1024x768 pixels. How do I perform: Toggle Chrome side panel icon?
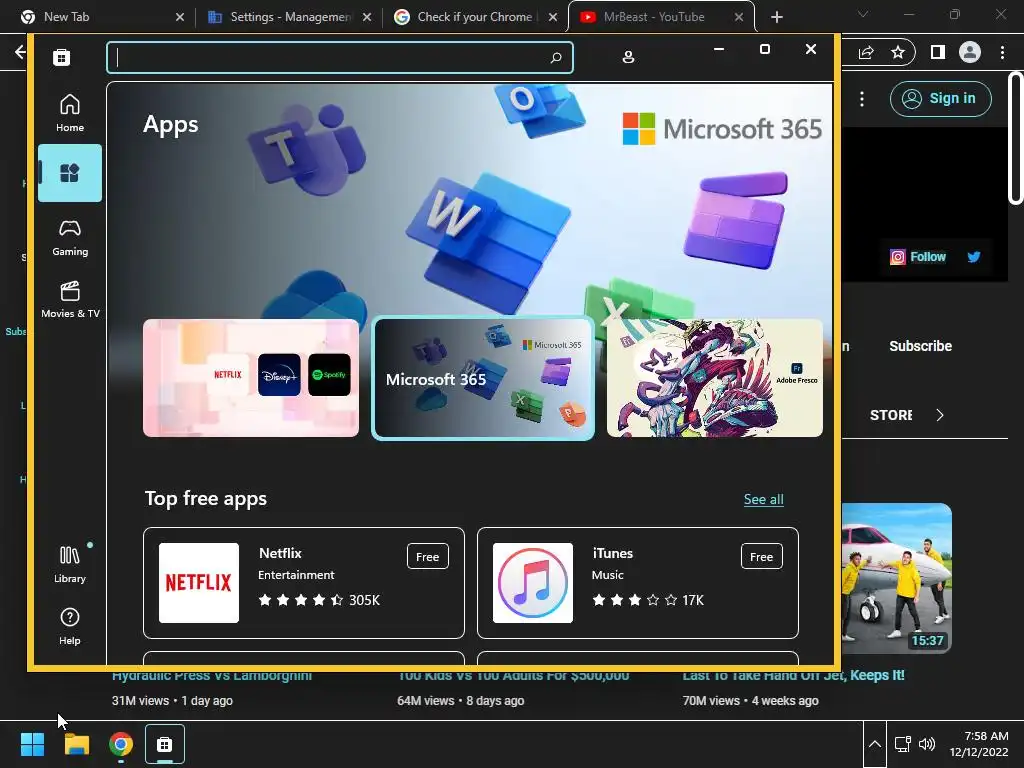(938, 52)
